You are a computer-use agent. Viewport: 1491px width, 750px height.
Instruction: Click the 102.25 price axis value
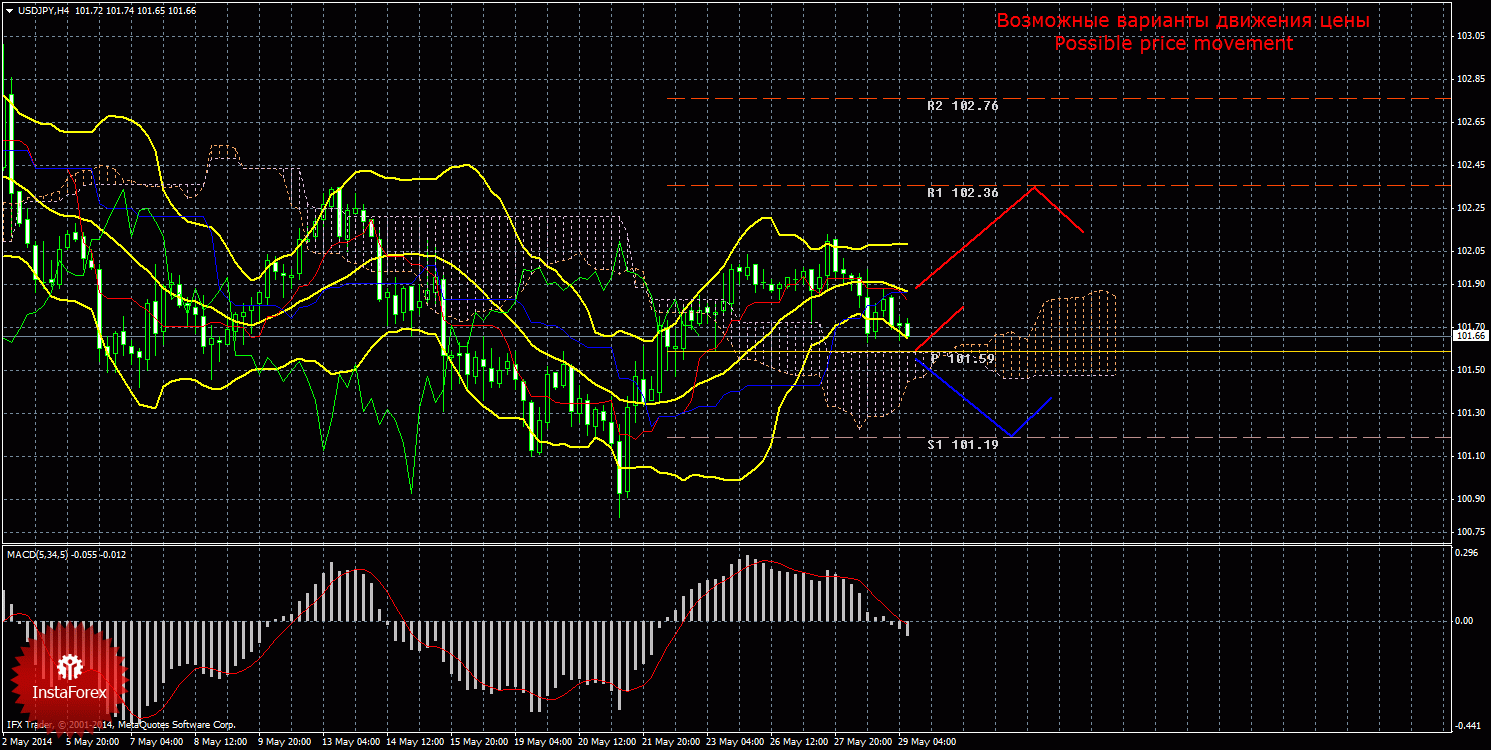(1470, 208)
